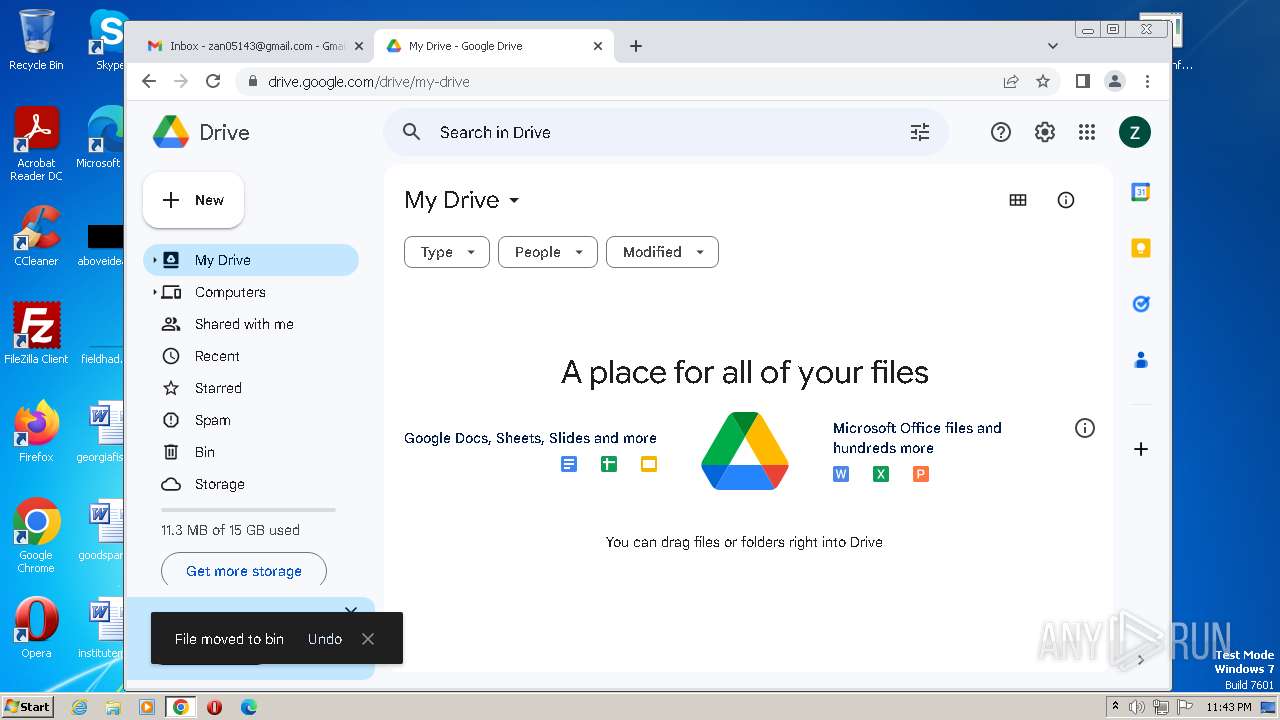Open CCleaner desktop shortcut

coord(36,236)
